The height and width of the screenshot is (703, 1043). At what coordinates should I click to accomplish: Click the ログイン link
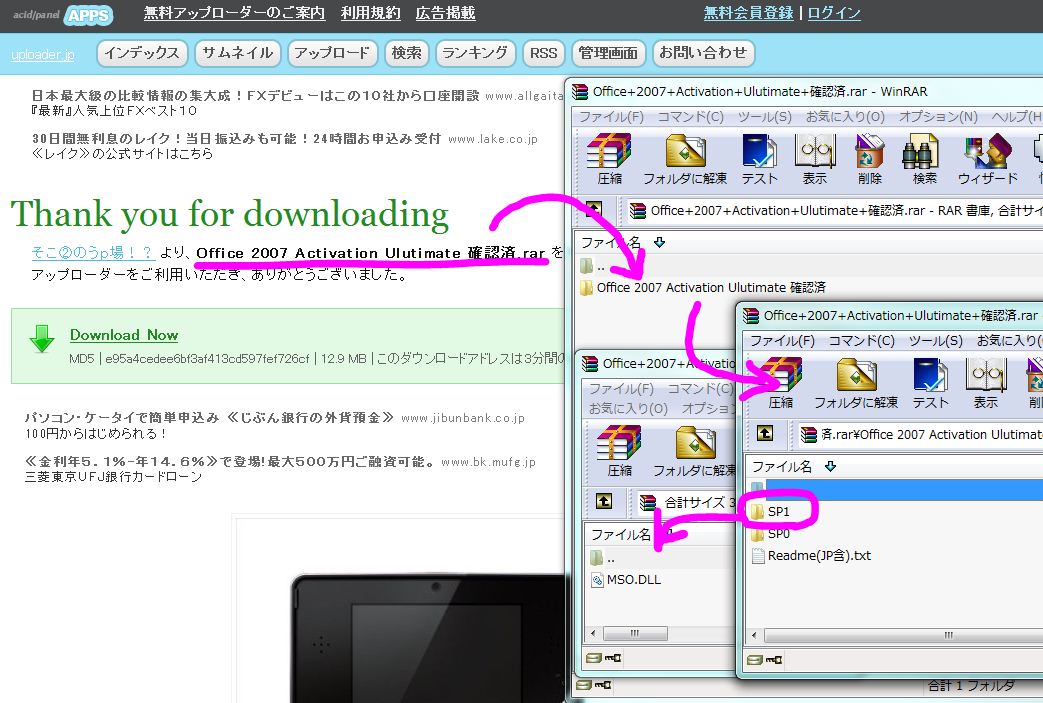pyautogui.click(x=834, y=13)
